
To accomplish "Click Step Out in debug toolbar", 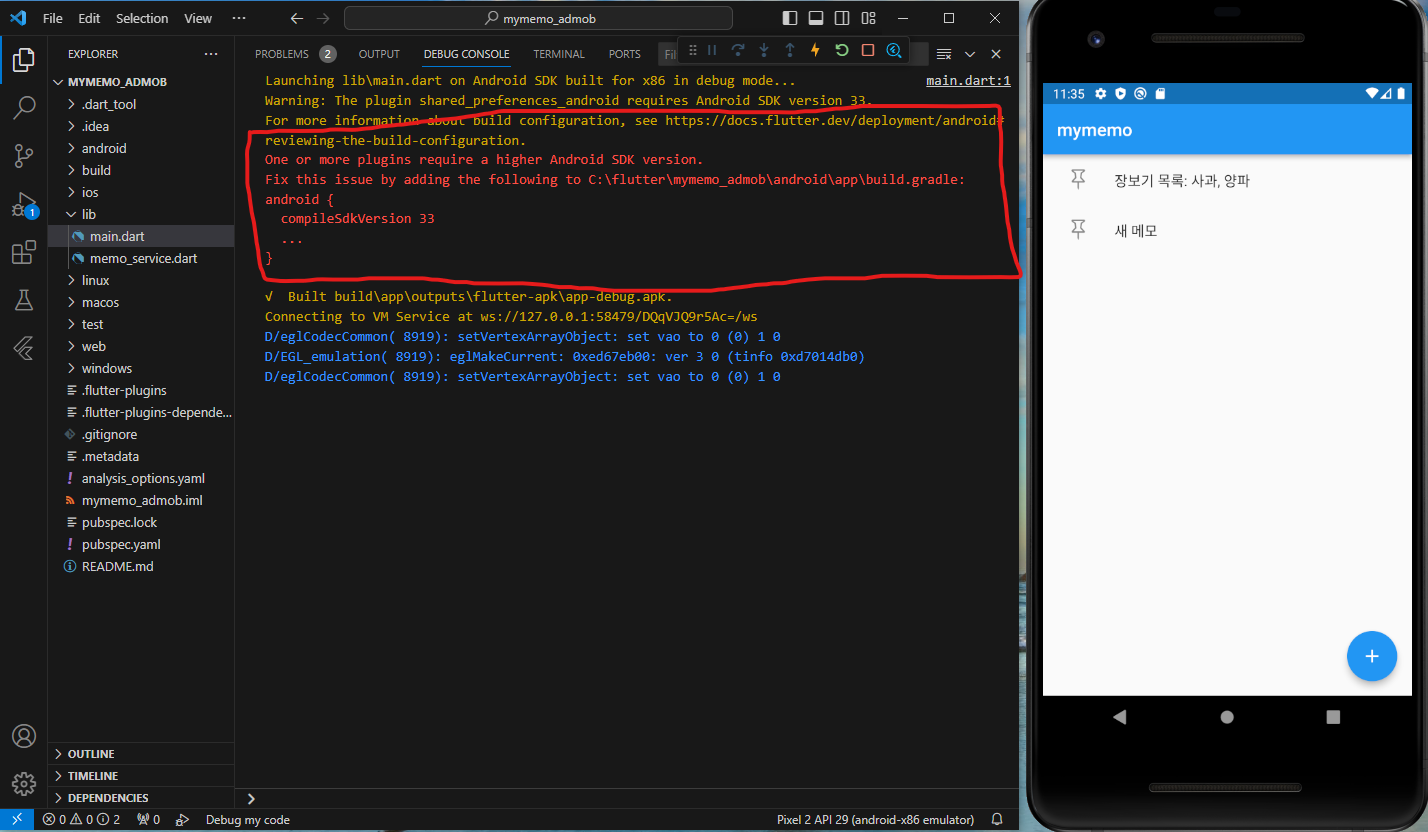I will click(790, 50).
